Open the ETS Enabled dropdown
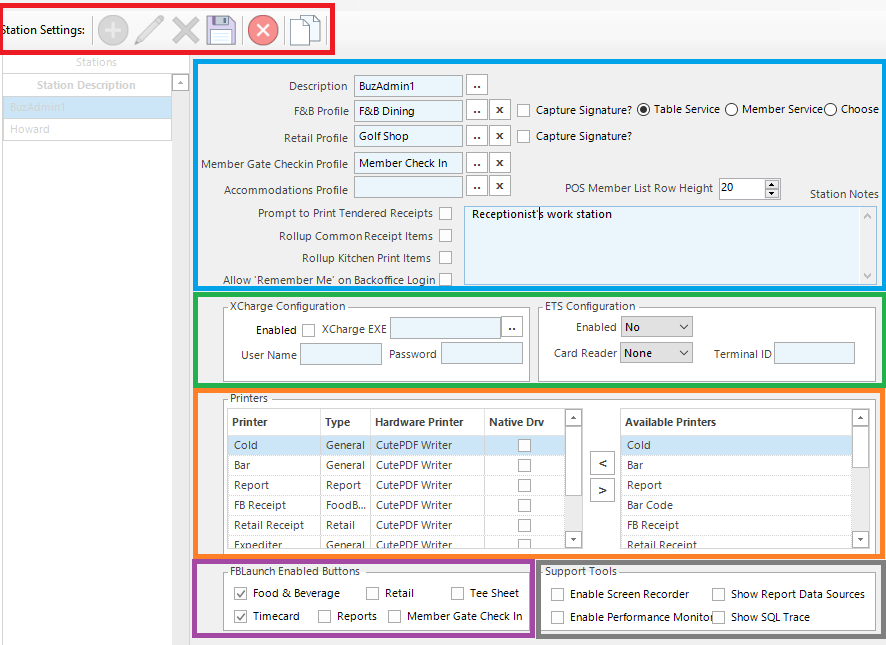886x645 pixels. (x=656, y=327)
